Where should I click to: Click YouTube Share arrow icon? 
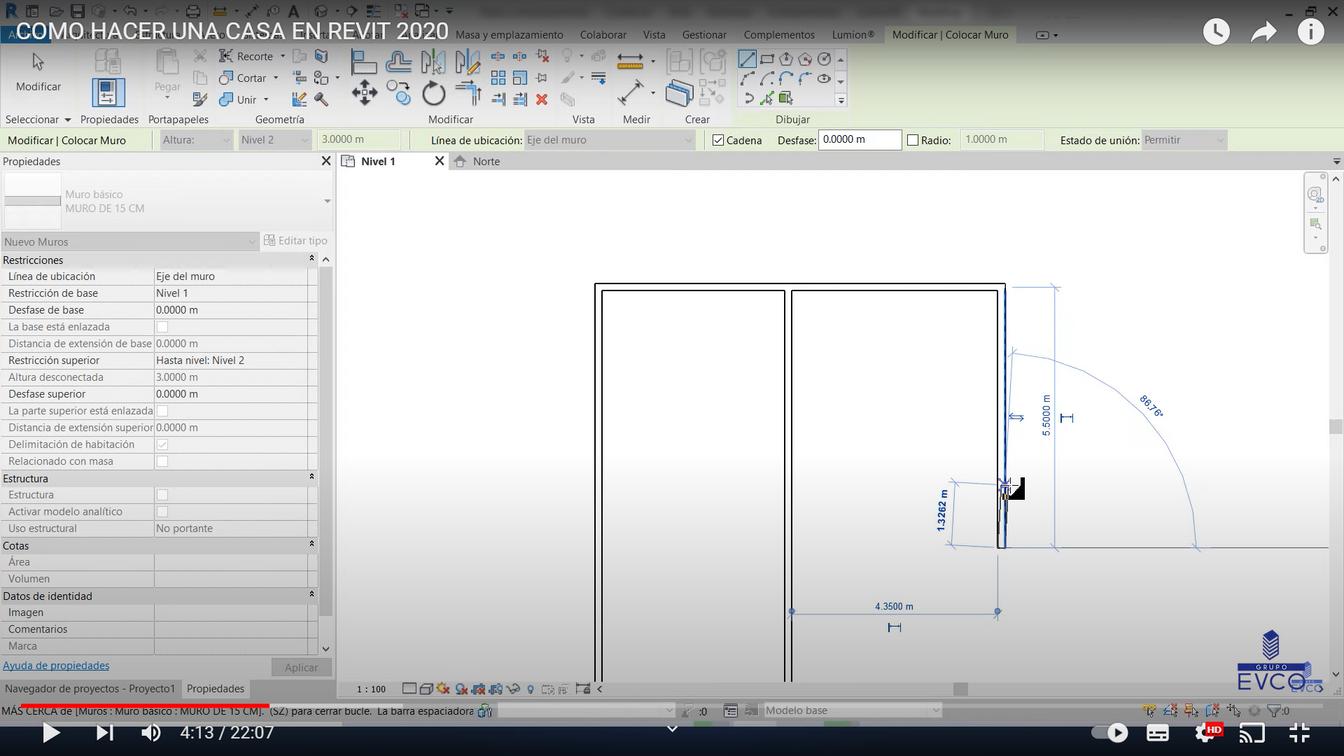click(1264, 31)
